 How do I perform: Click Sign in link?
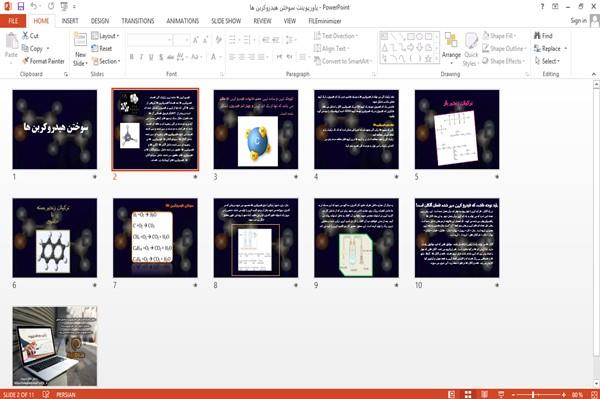pos(578,21)
